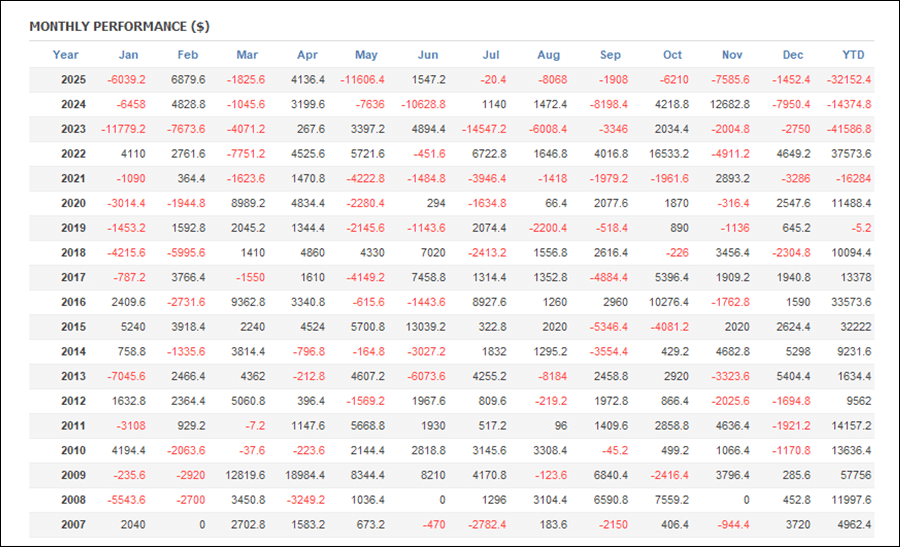Image resolution: width=900 pixels, height=547 pixels.
Task: Click the Sep column header
Action: 610,55
